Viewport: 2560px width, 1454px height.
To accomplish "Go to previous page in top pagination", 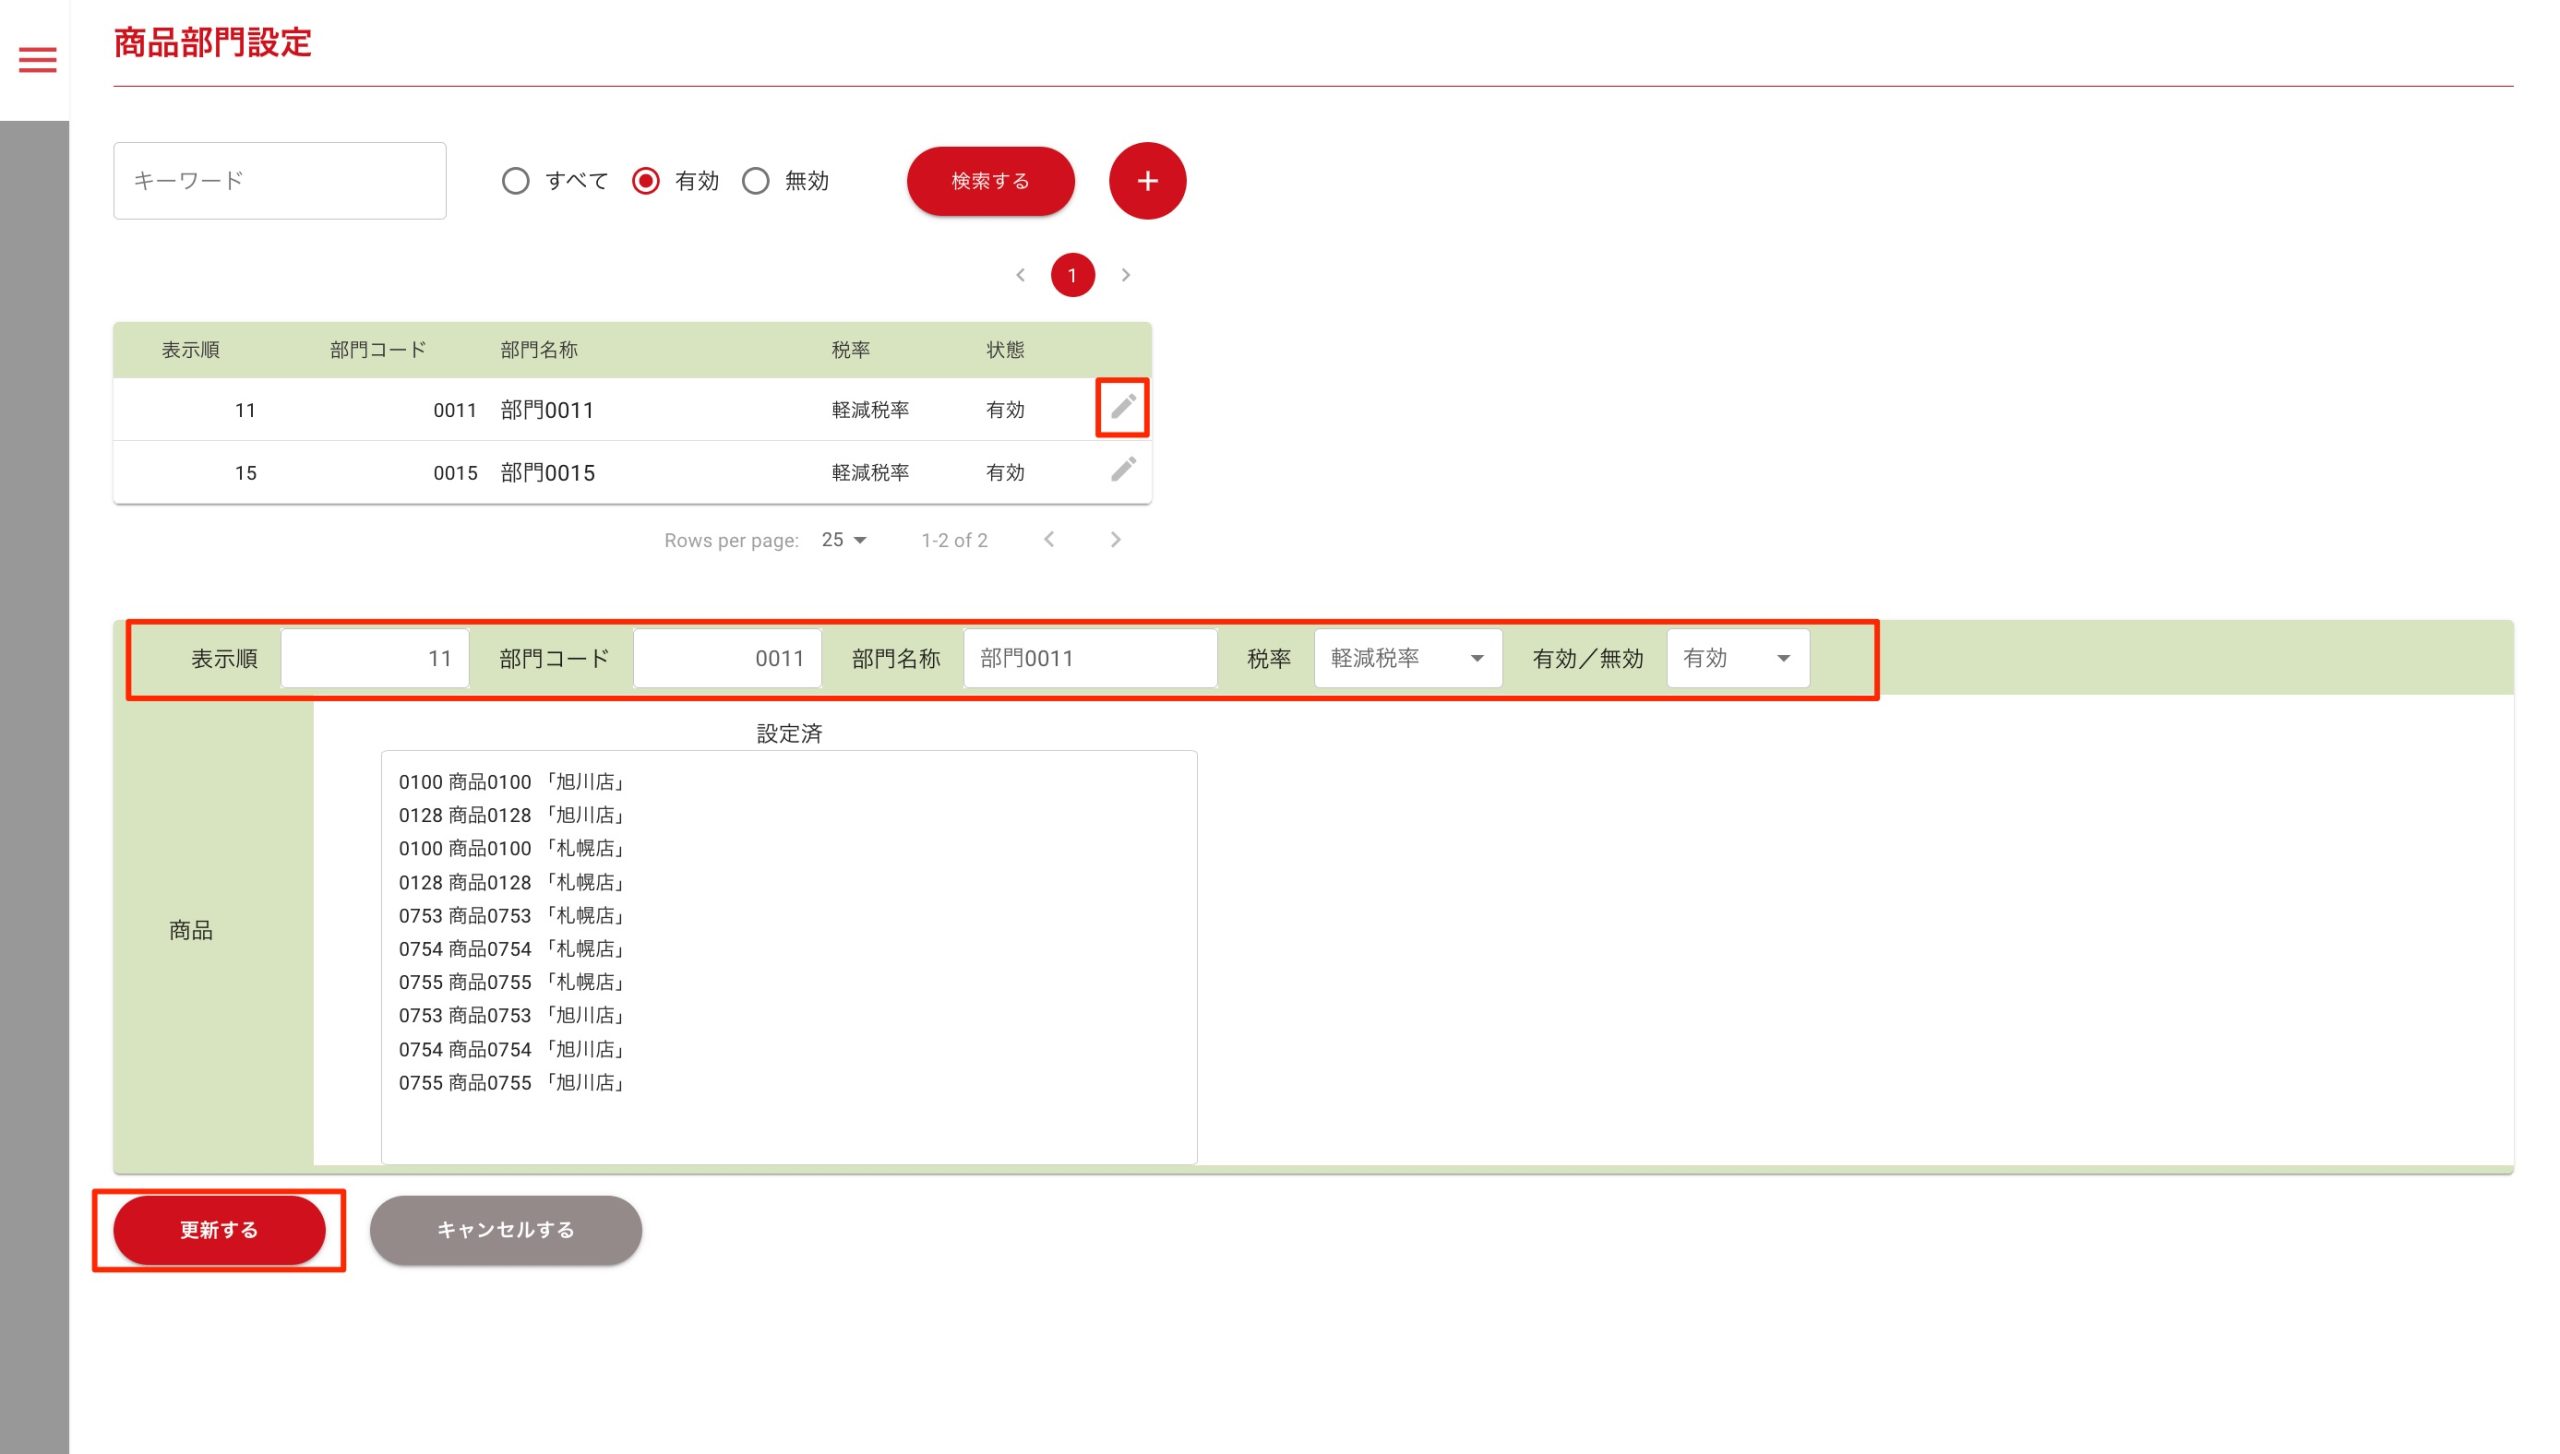I will (1020, 275).
